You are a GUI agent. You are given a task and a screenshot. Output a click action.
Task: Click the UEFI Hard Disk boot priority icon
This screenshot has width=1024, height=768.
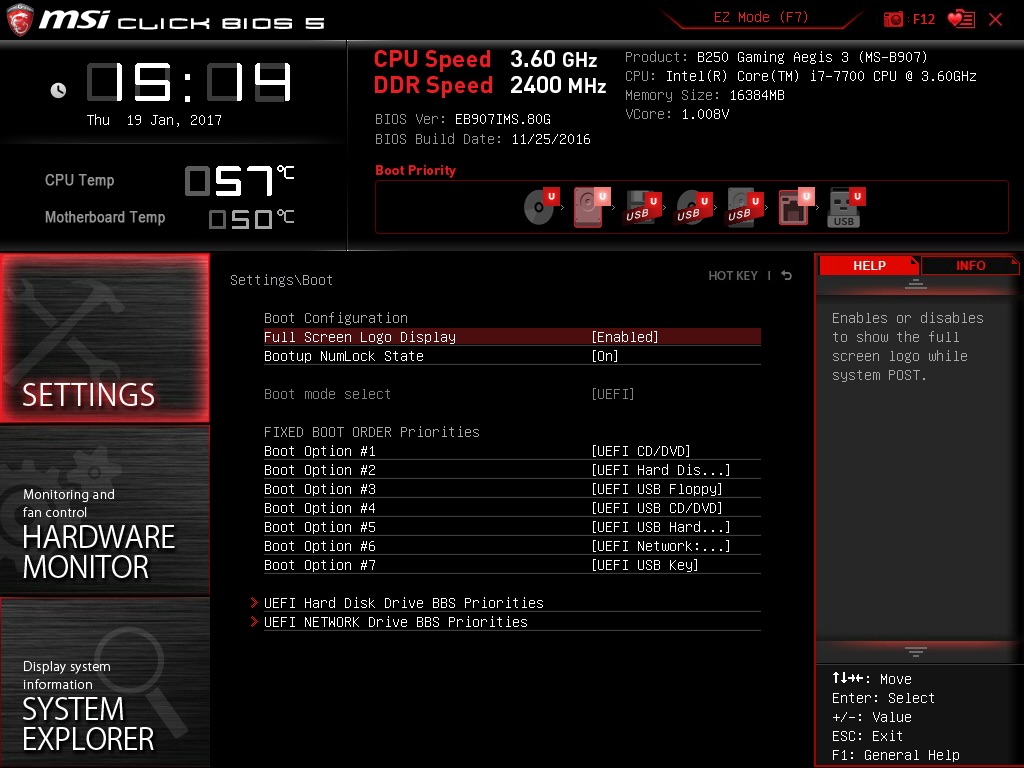tap(592, 206)
